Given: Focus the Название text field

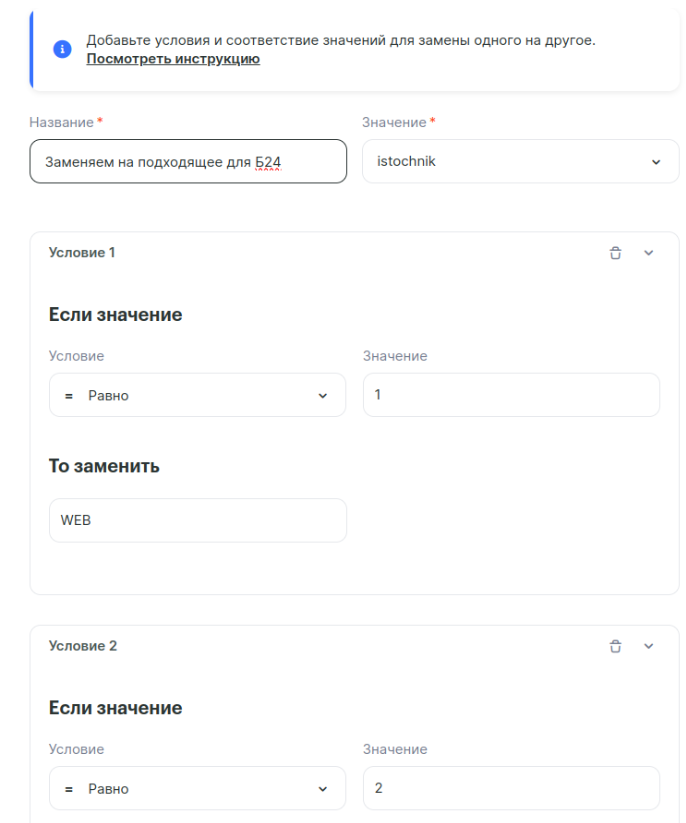Looking at the screenshot, I should pyautogui.click(x=188, y=161).
